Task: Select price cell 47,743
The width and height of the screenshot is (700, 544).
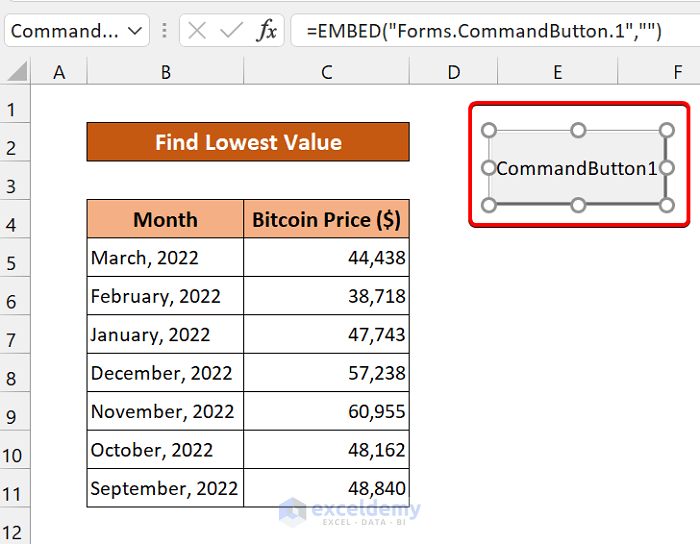Action: 327,334
